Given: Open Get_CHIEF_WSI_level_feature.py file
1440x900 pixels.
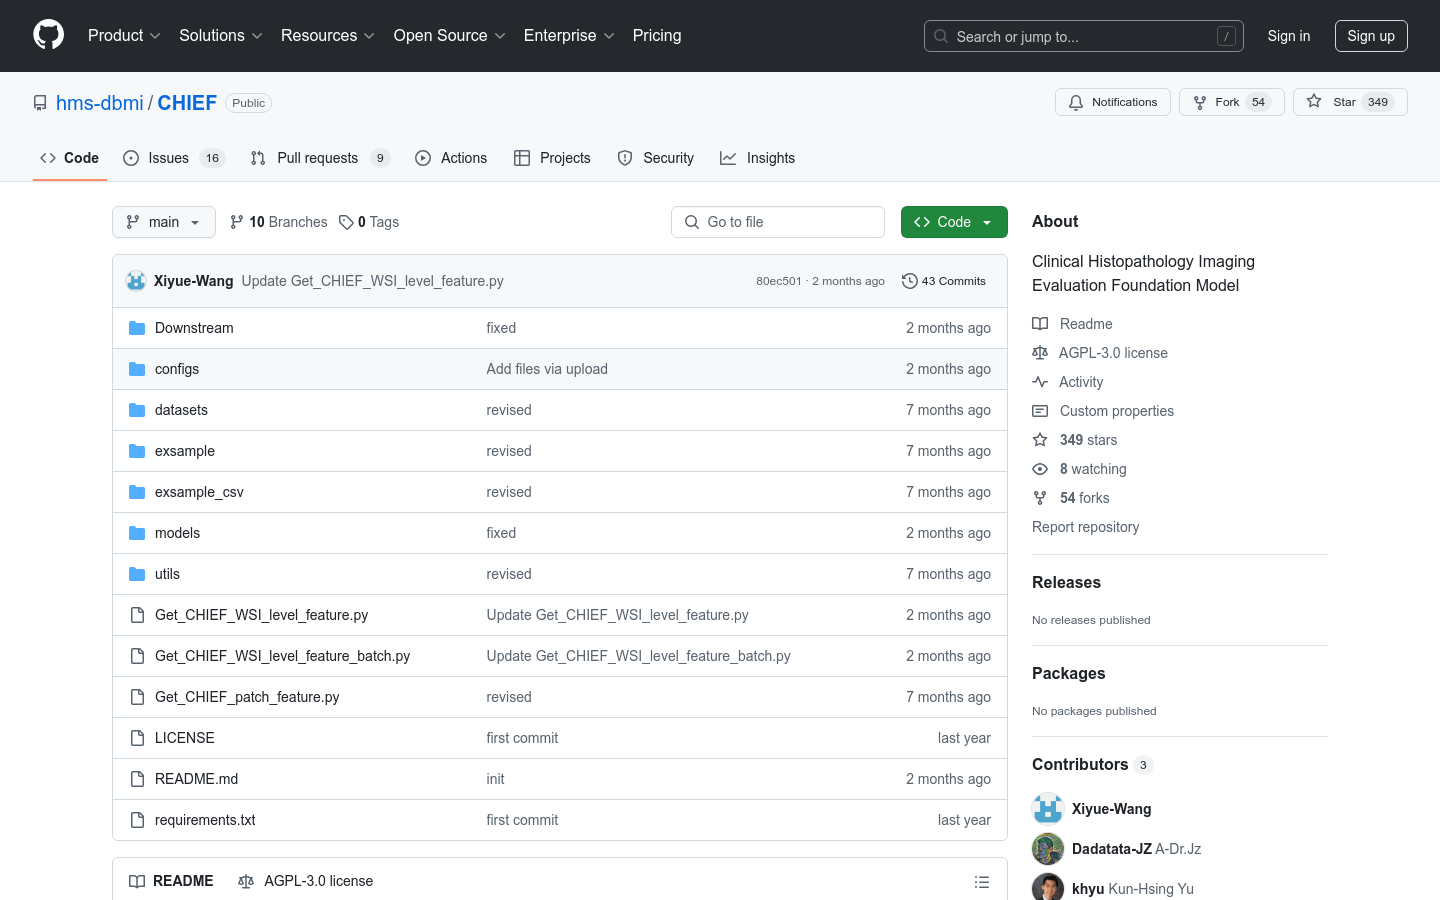Looking at the screenshot, I should 261,615.
